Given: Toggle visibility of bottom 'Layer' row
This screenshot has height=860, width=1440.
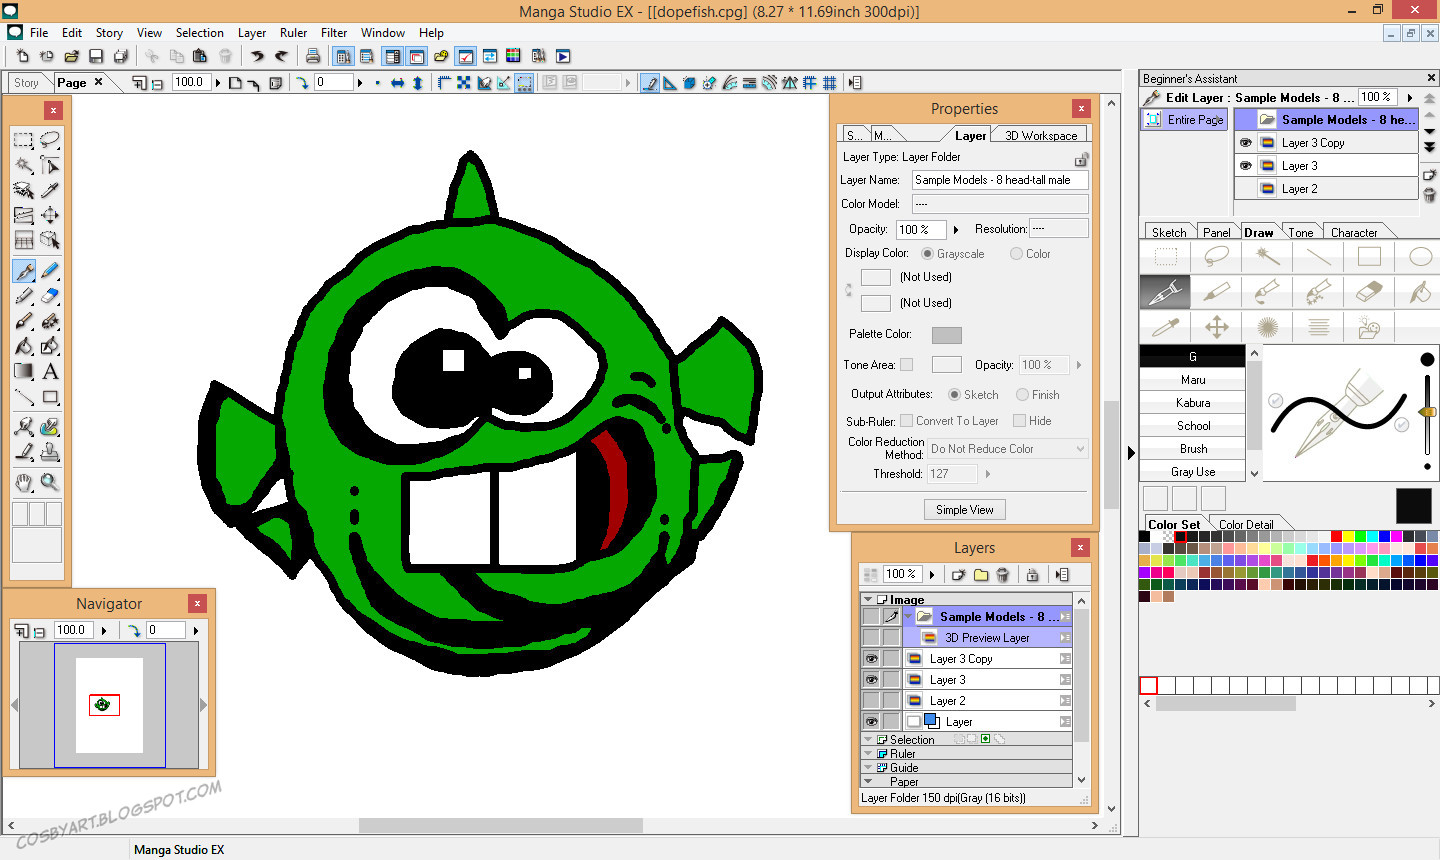Looking at the screenshot, I should tap(871, 722).
